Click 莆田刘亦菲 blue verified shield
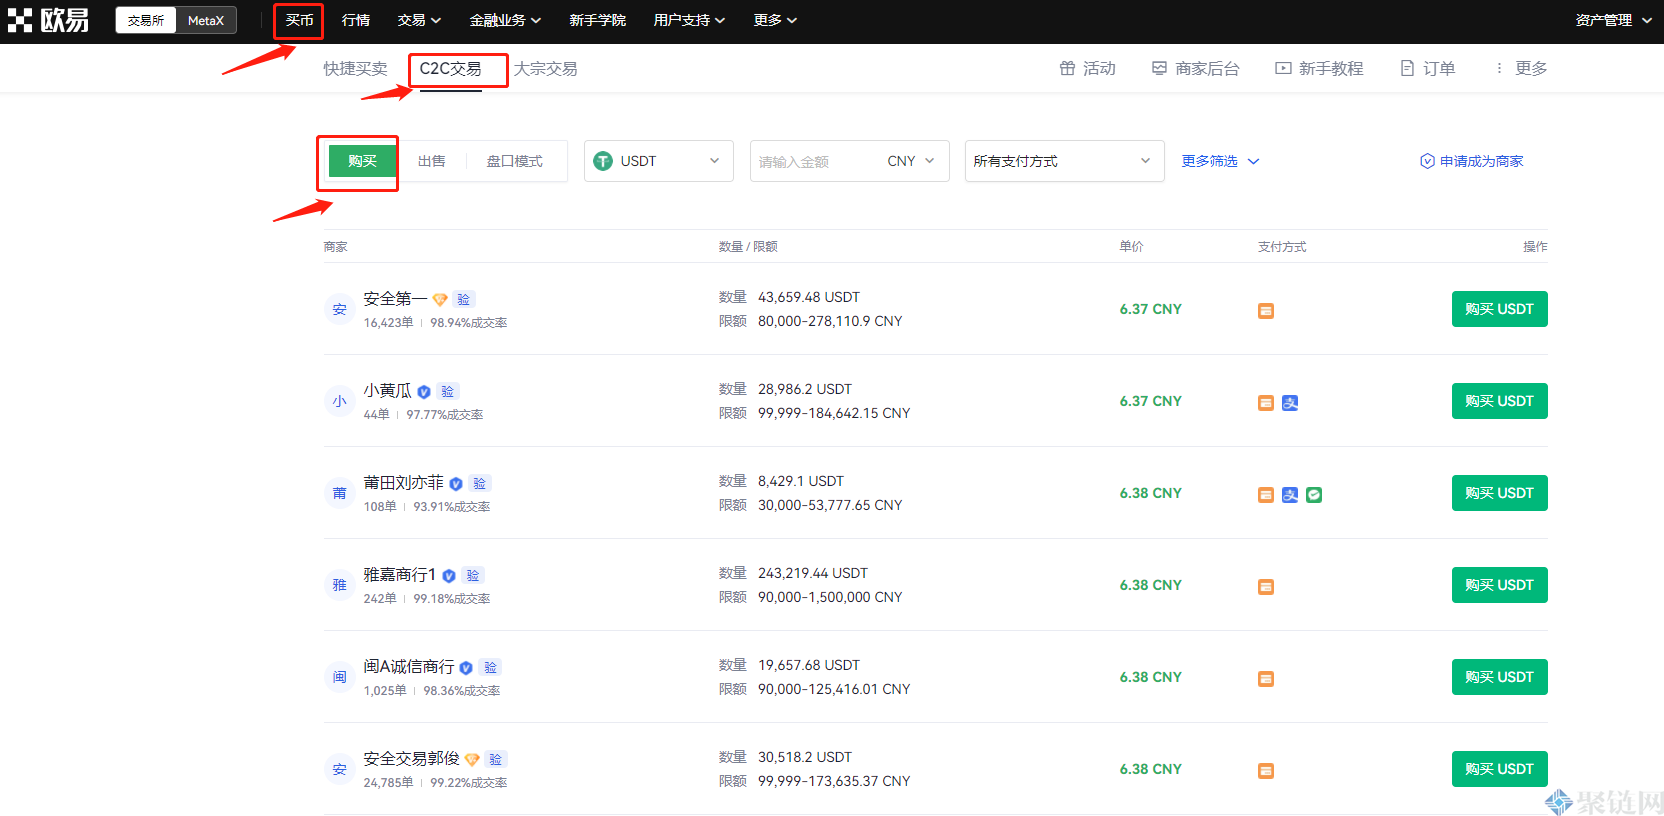The width and height of the screenshot is (1664, 816). point(456,483)
